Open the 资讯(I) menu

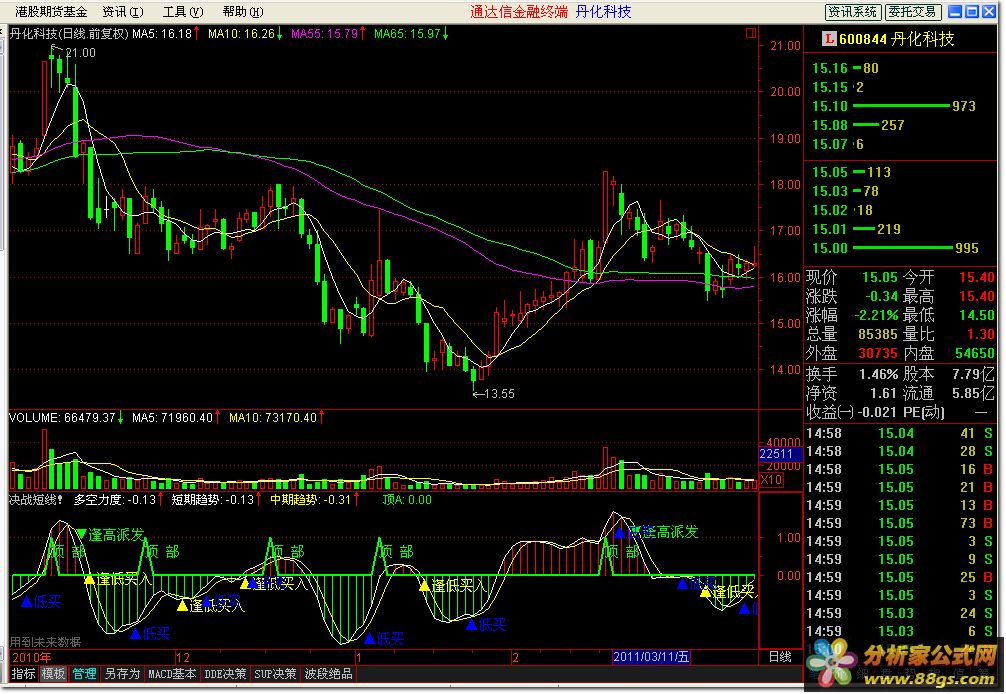[x=123, y=12]
